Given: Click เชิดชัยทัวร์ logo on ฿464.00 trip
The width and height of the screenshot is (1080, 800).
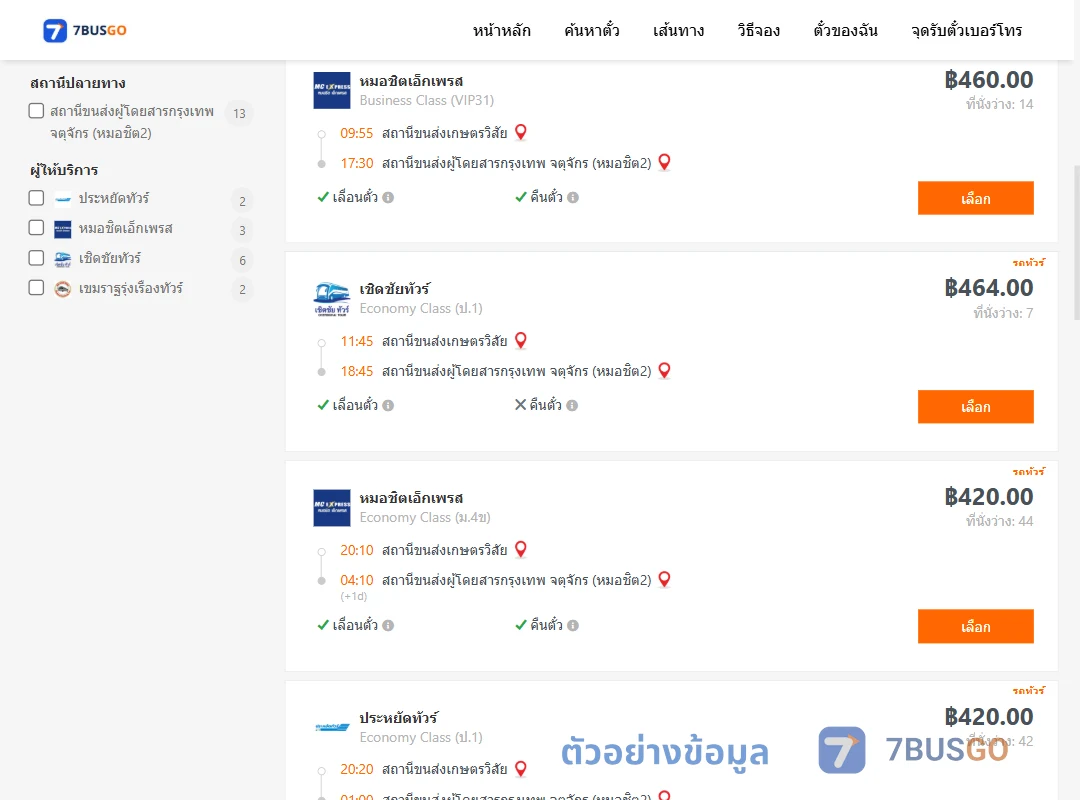Looking at the screenshot, I should pos(332,299).
